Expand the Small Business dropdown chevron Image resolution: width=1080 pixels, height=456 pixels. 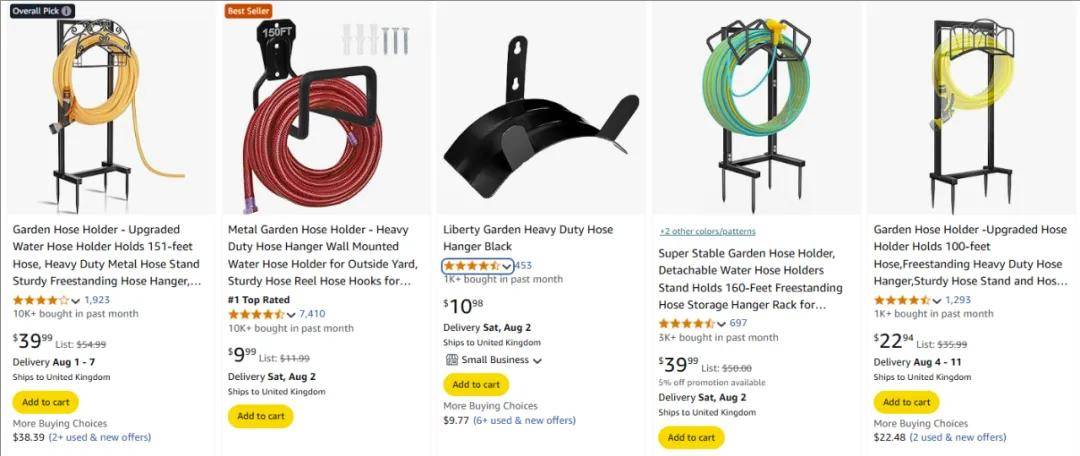pos(537,361)
